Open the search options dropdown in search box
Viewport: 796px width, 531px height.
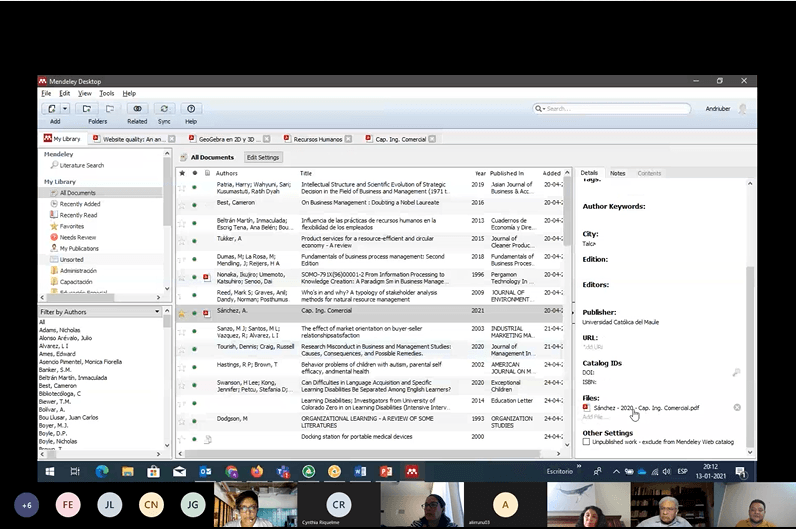coord(541,108)
